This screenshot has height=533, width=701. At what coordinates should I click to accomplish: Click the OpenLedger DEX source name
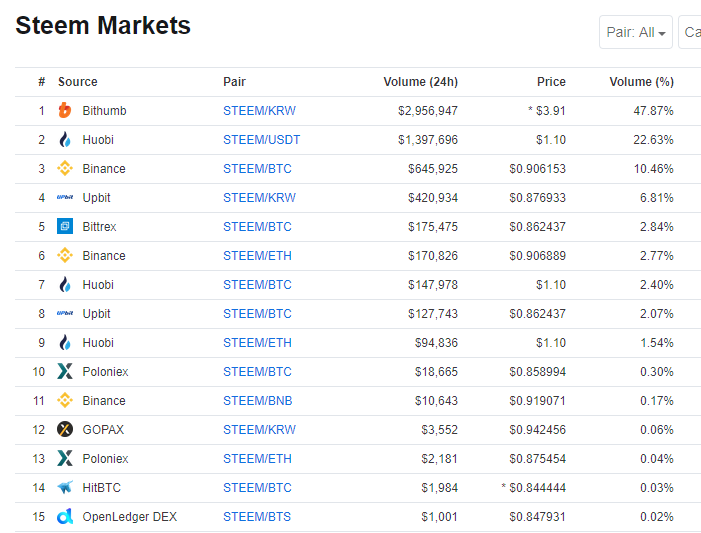click(130, 517)
